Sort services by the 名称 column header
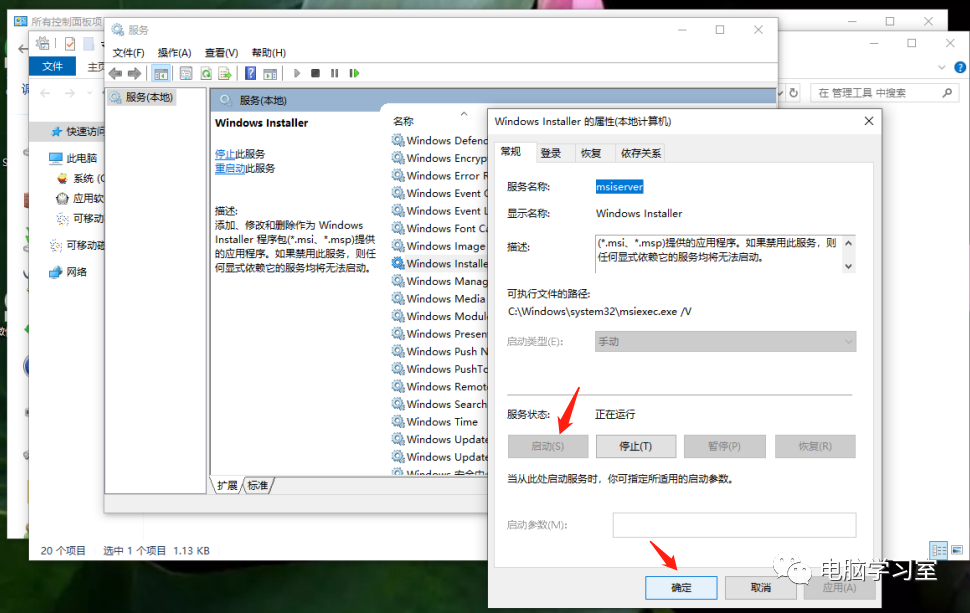This screenshot has height=613, width=970. coord(403,121)
